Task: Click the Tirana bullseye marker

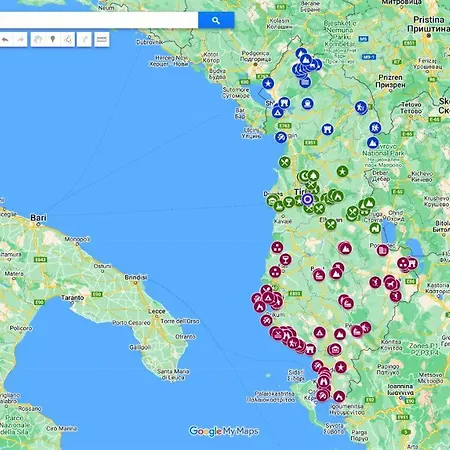Action: [308, 199]
